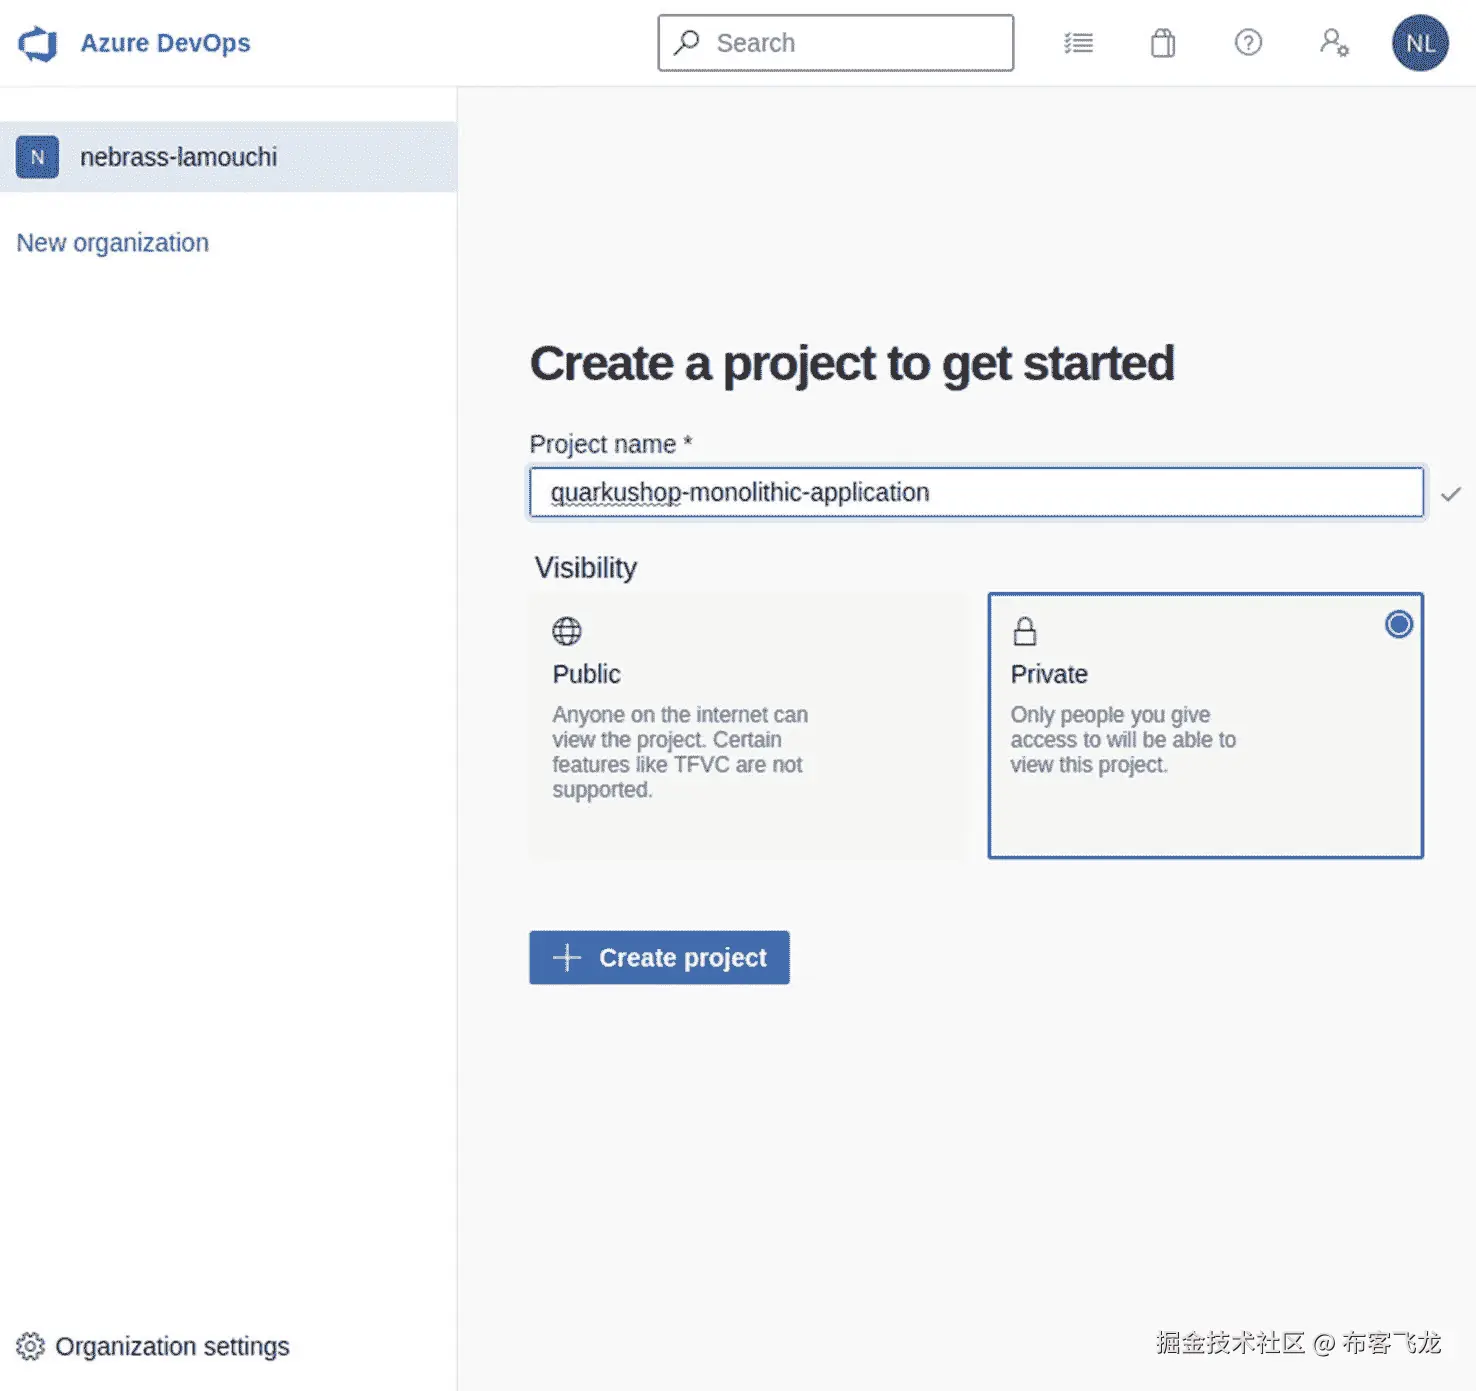Open the NL account avatar

(x=1420, y=43)
